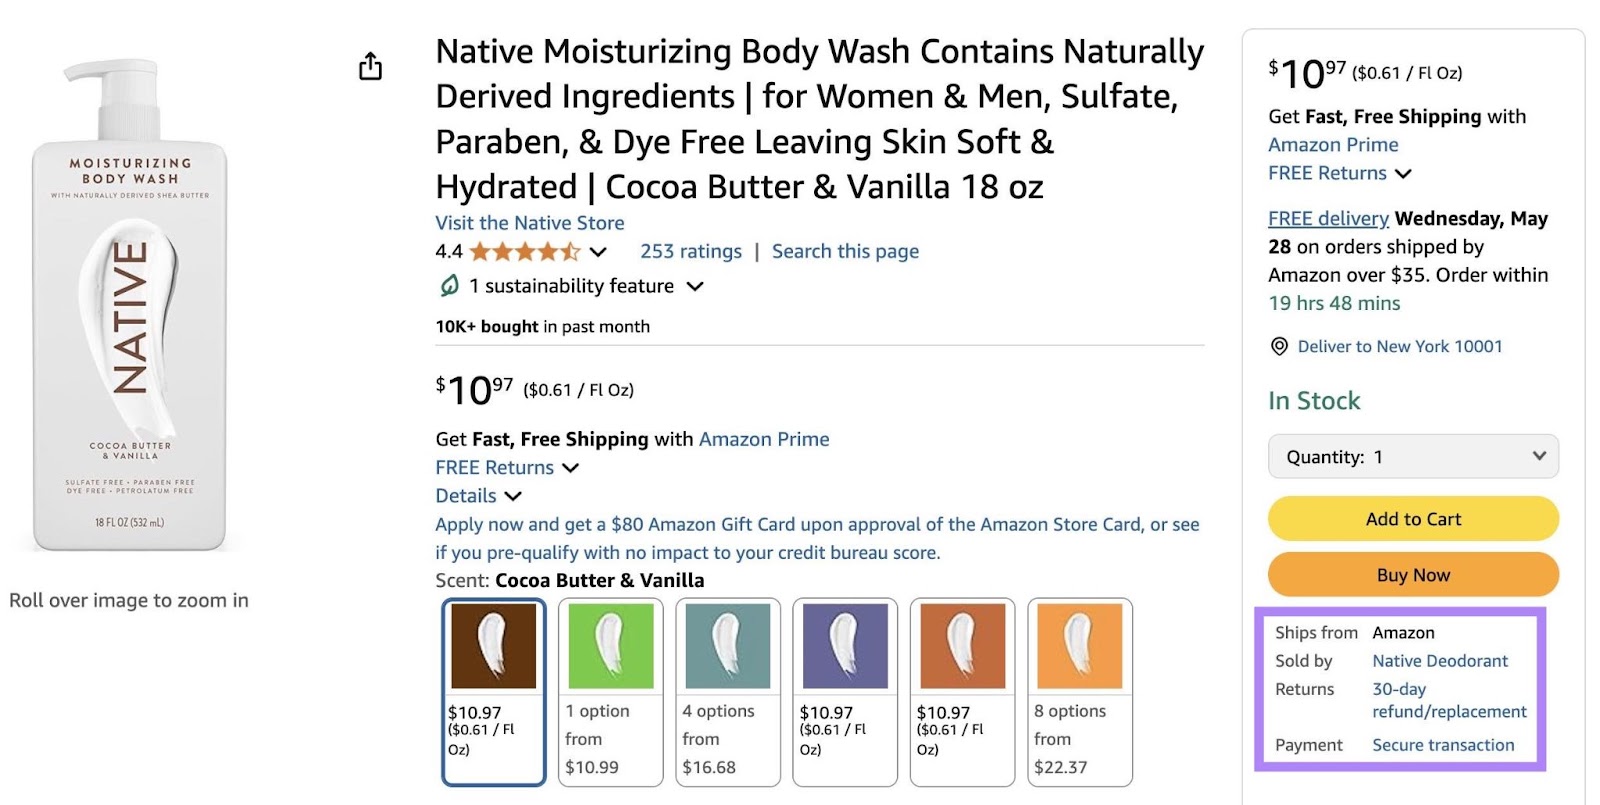Click the 4.4 star rating stars
Viewport: 1600px width, 805px height.
pyautogui.click(x=525, y=252)
